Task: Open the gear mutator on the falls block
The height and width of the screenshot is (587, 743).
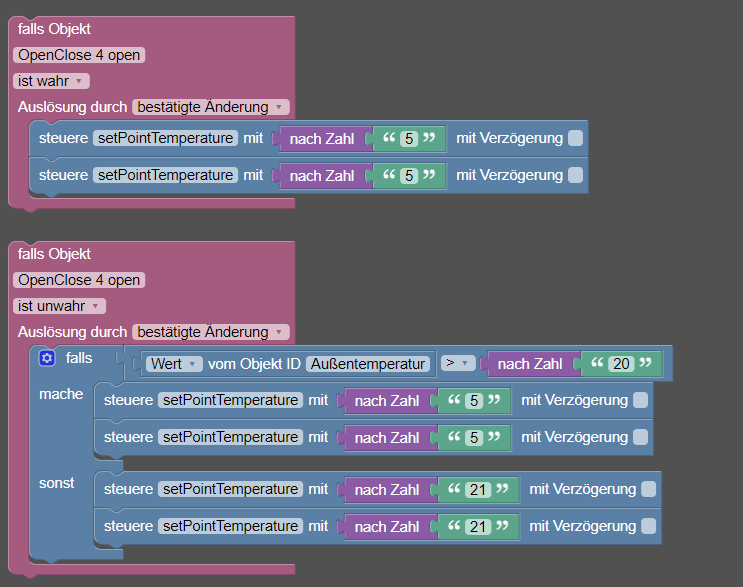Action: (x=47, y=358)
